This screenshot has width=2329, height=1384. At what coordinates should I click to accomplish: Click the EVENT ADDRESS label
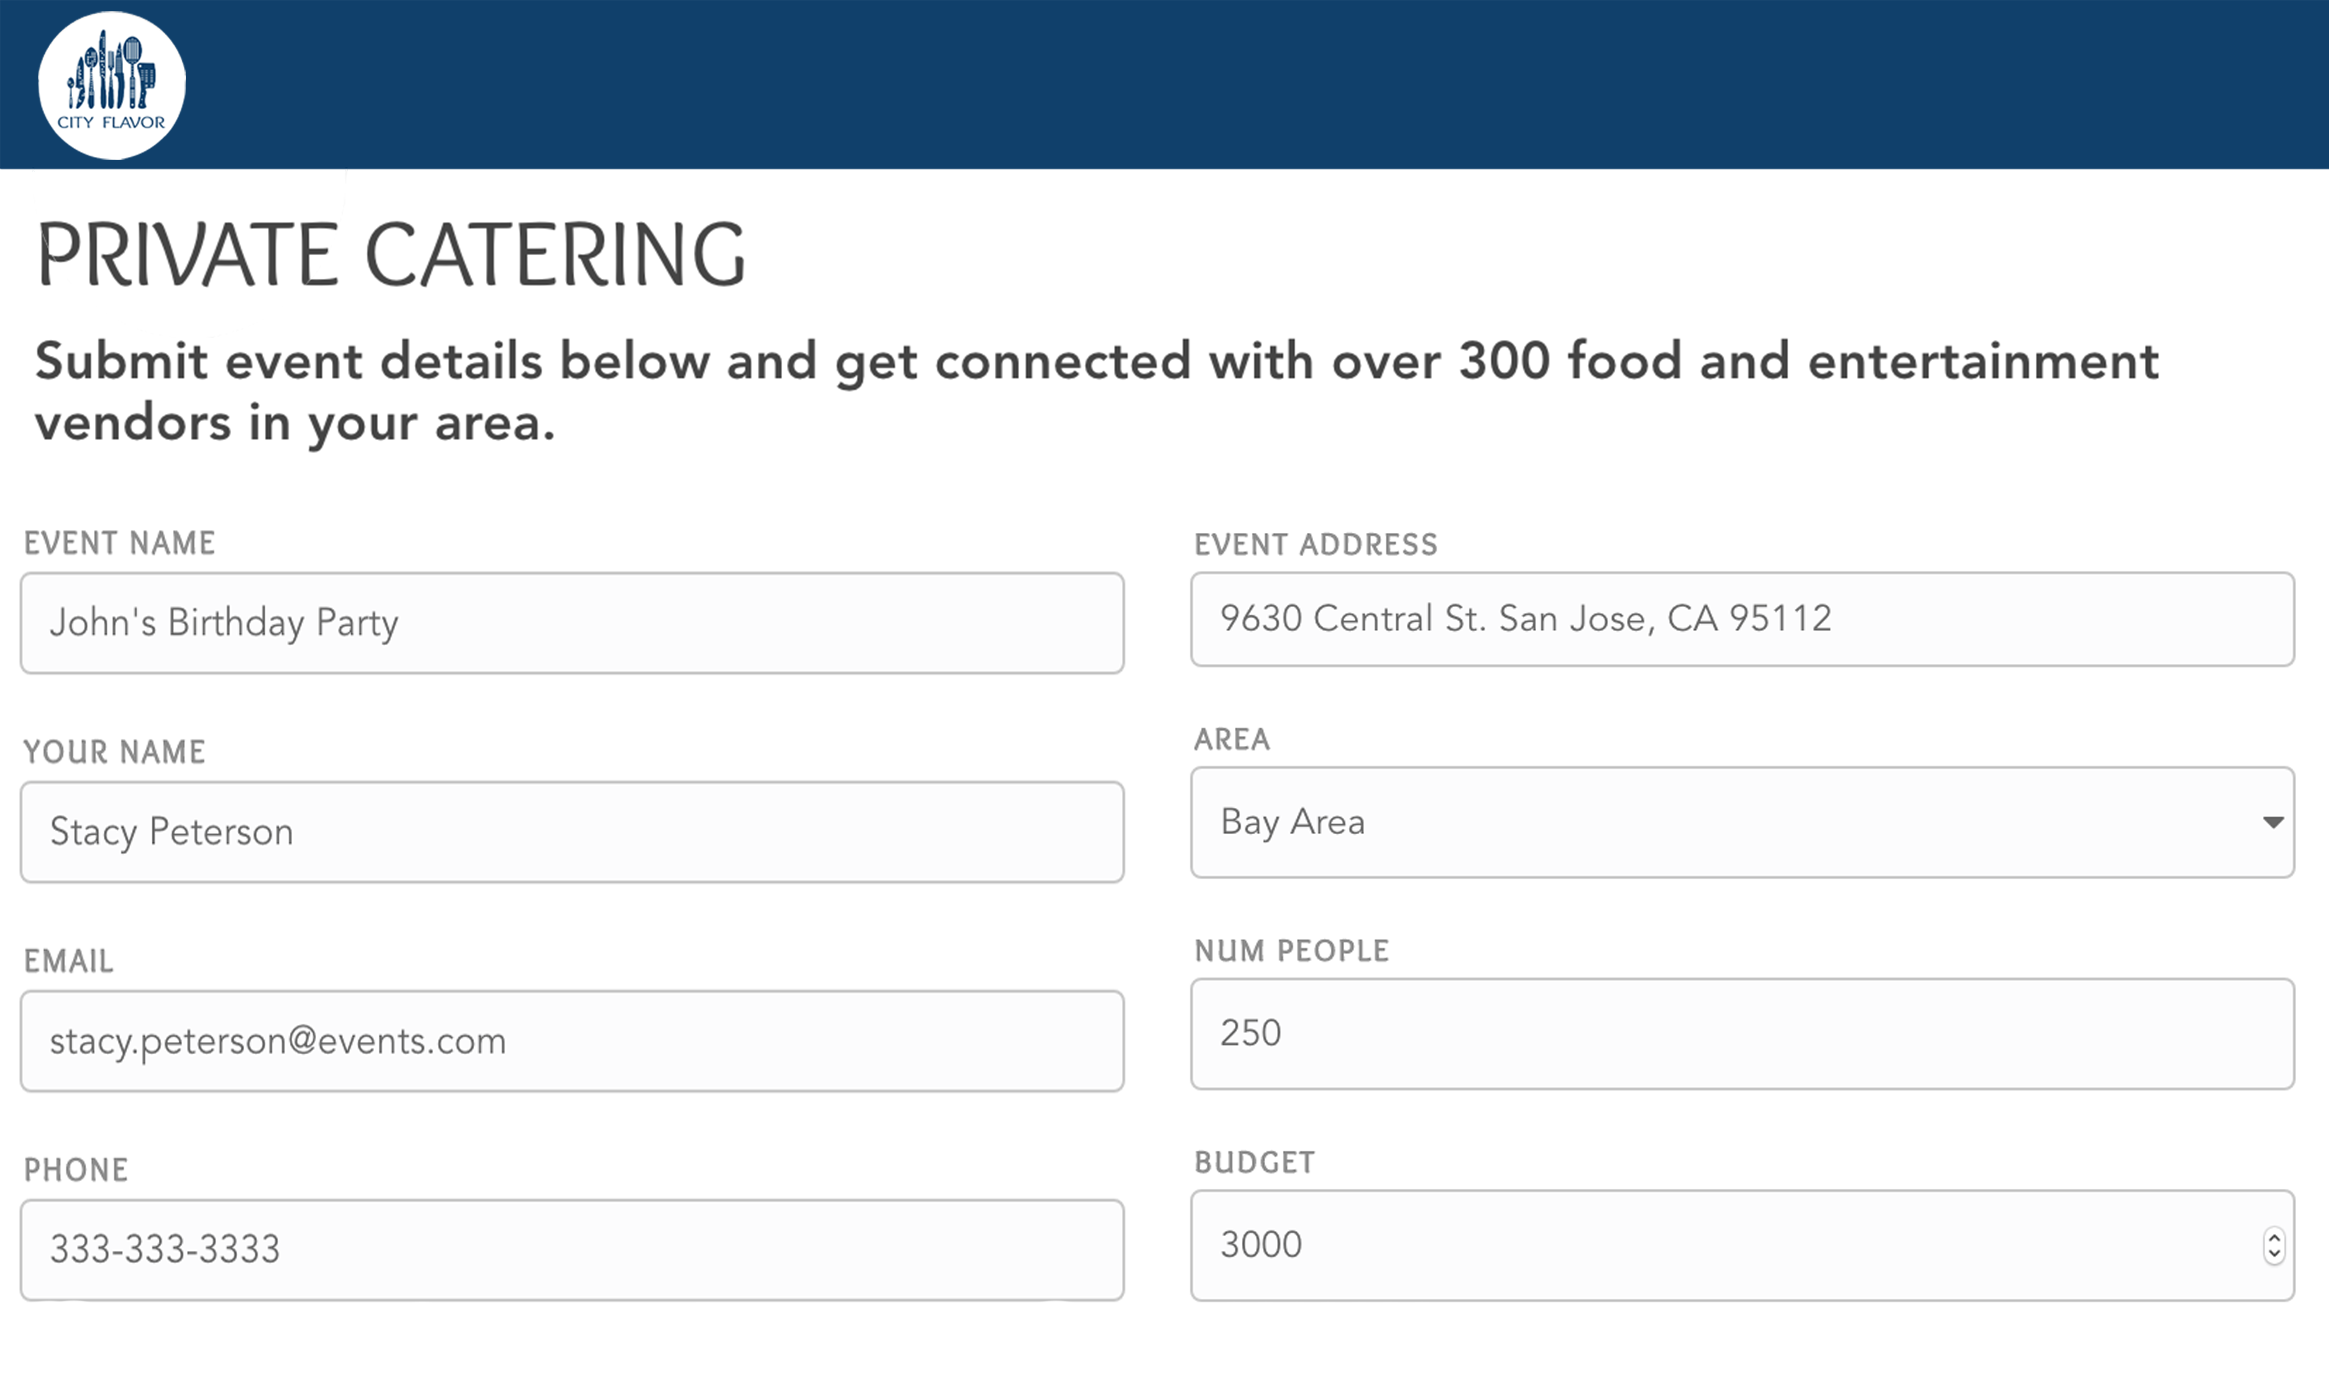(1316, 545)
